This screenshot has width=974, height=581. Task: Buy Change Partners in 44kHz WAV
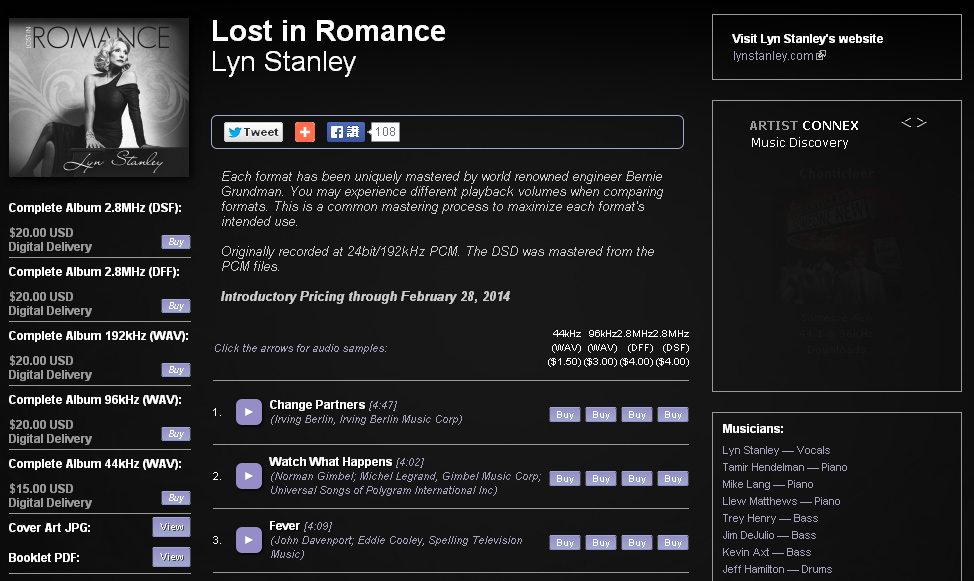click(x=565, y=414)
